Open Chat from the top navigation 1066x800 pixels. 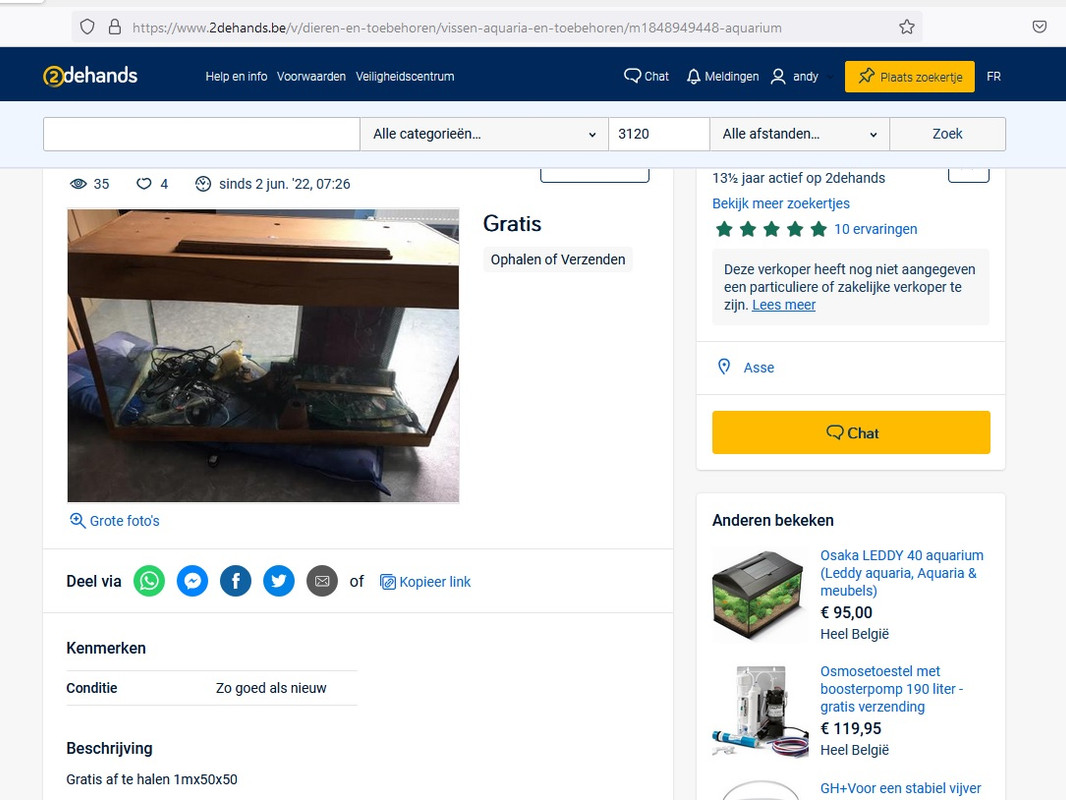coord(646,76)
